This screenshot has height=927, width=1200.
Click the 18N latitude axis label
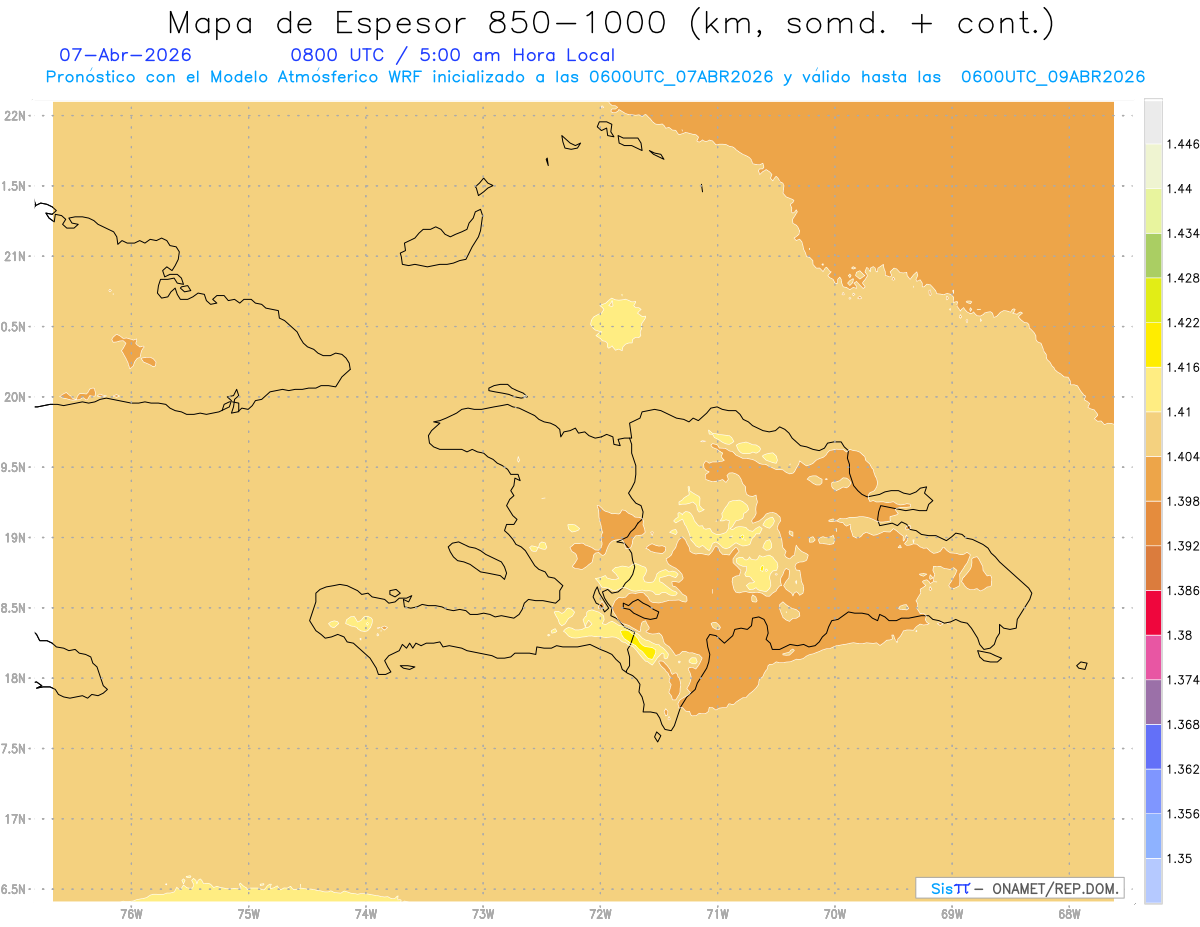click(16, 678)
